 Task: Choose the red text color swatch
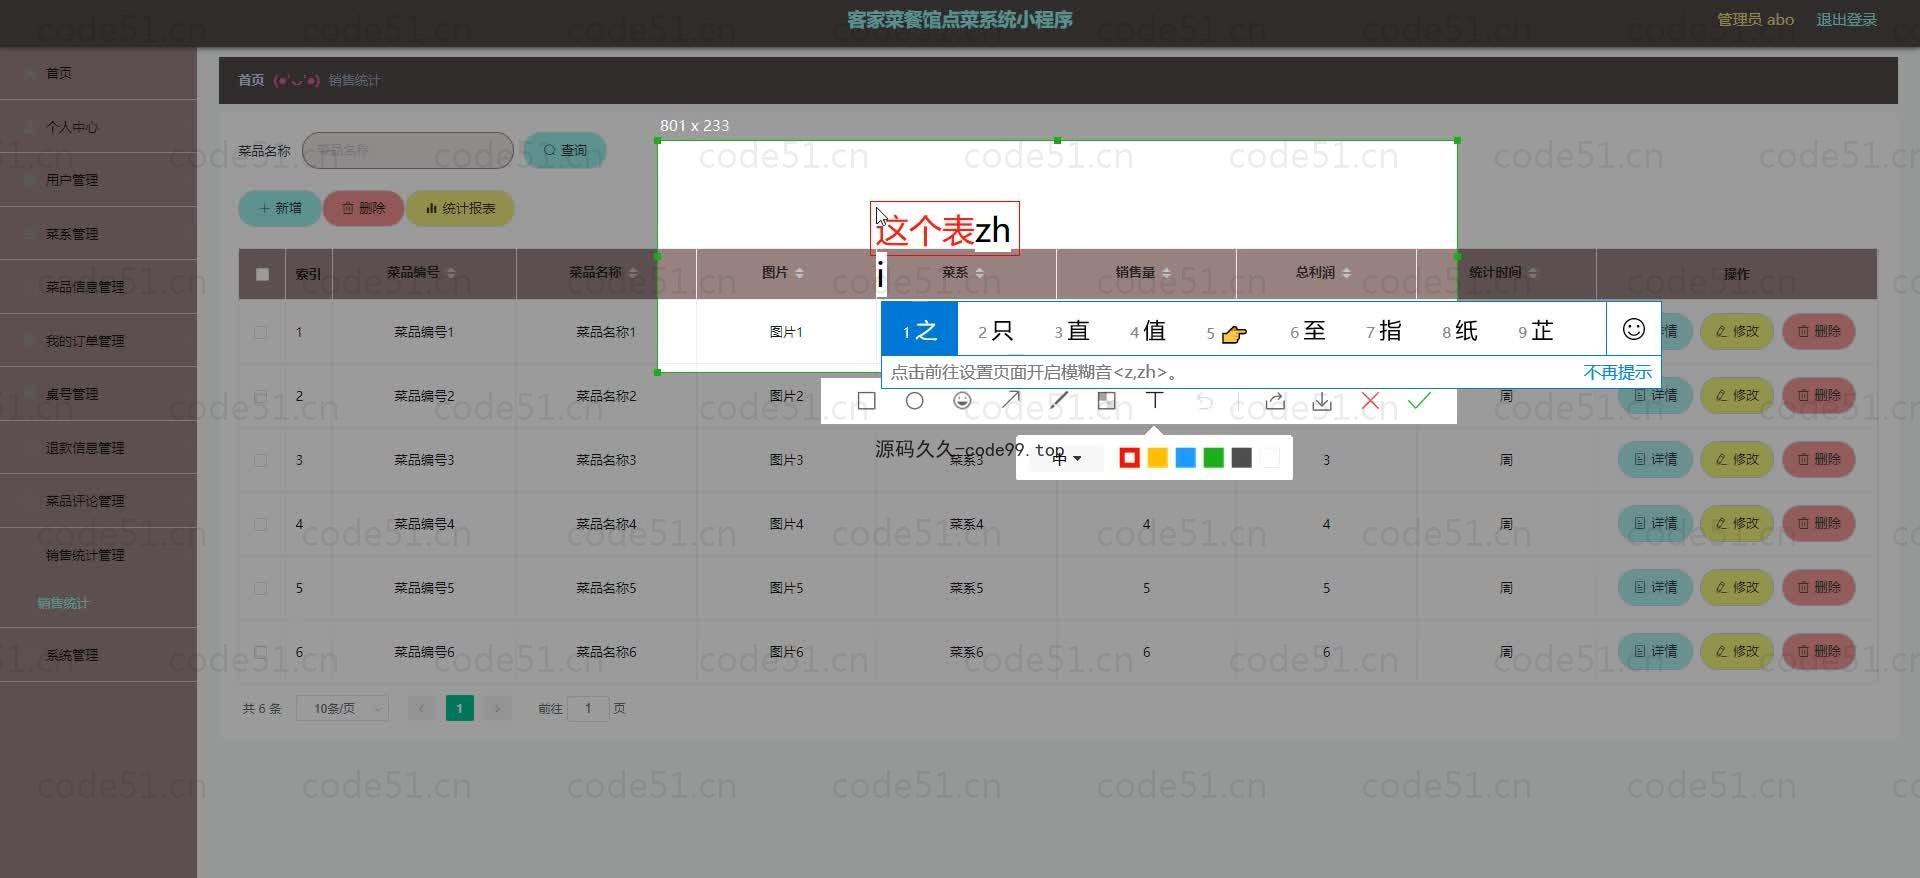pyautogui.click(x=1130, y=458)
